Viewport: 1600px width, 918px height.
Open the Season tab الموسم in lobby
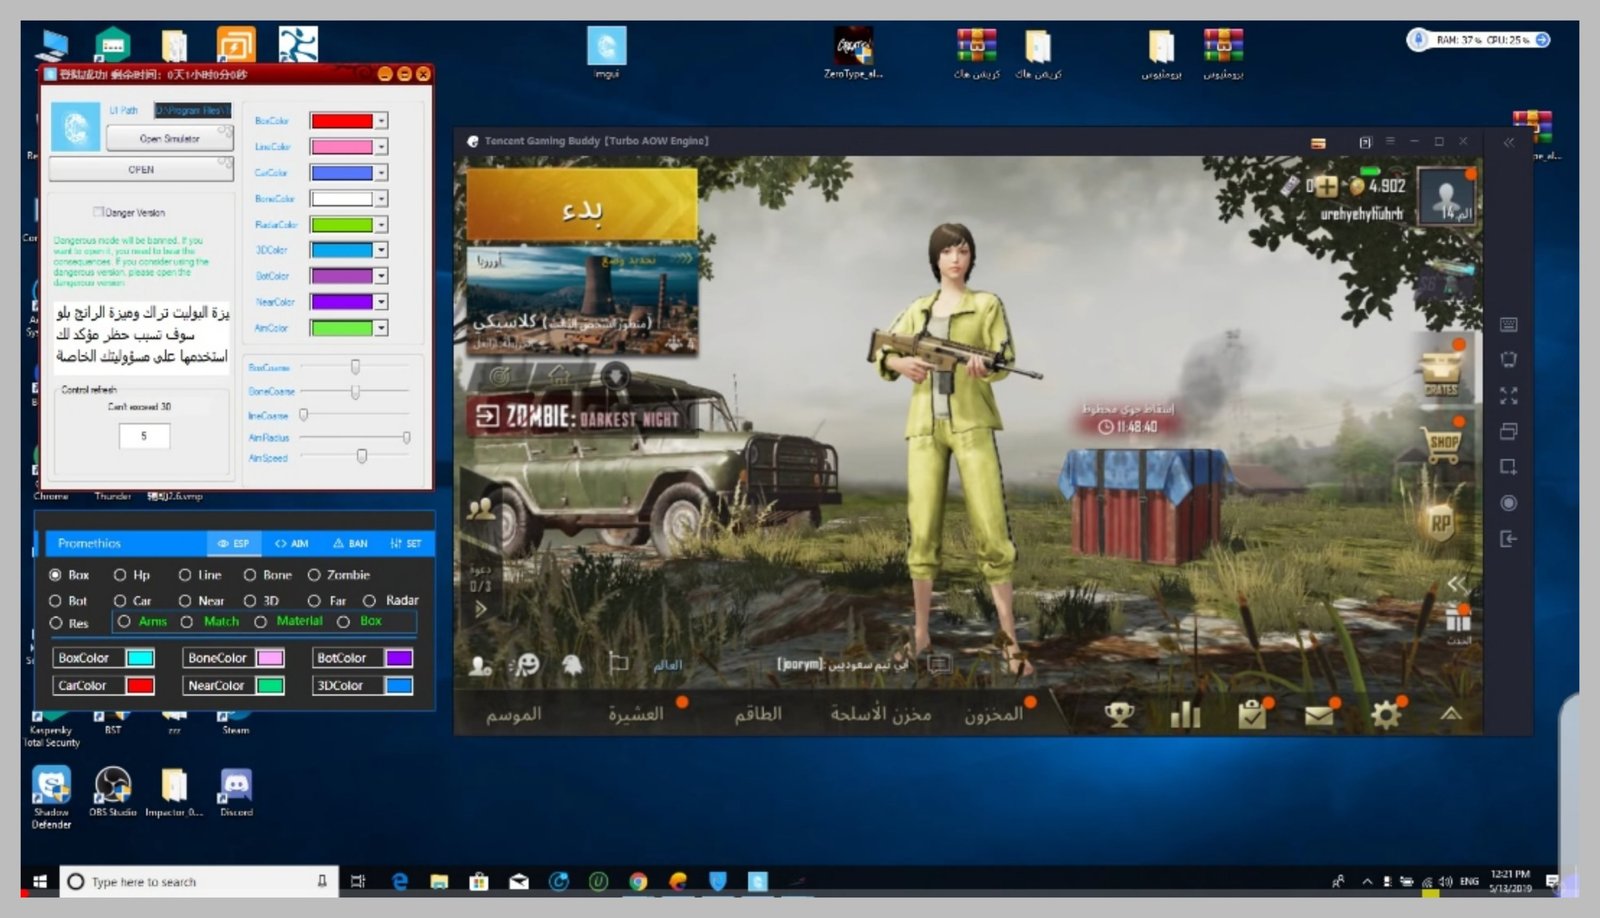[513, 714]
